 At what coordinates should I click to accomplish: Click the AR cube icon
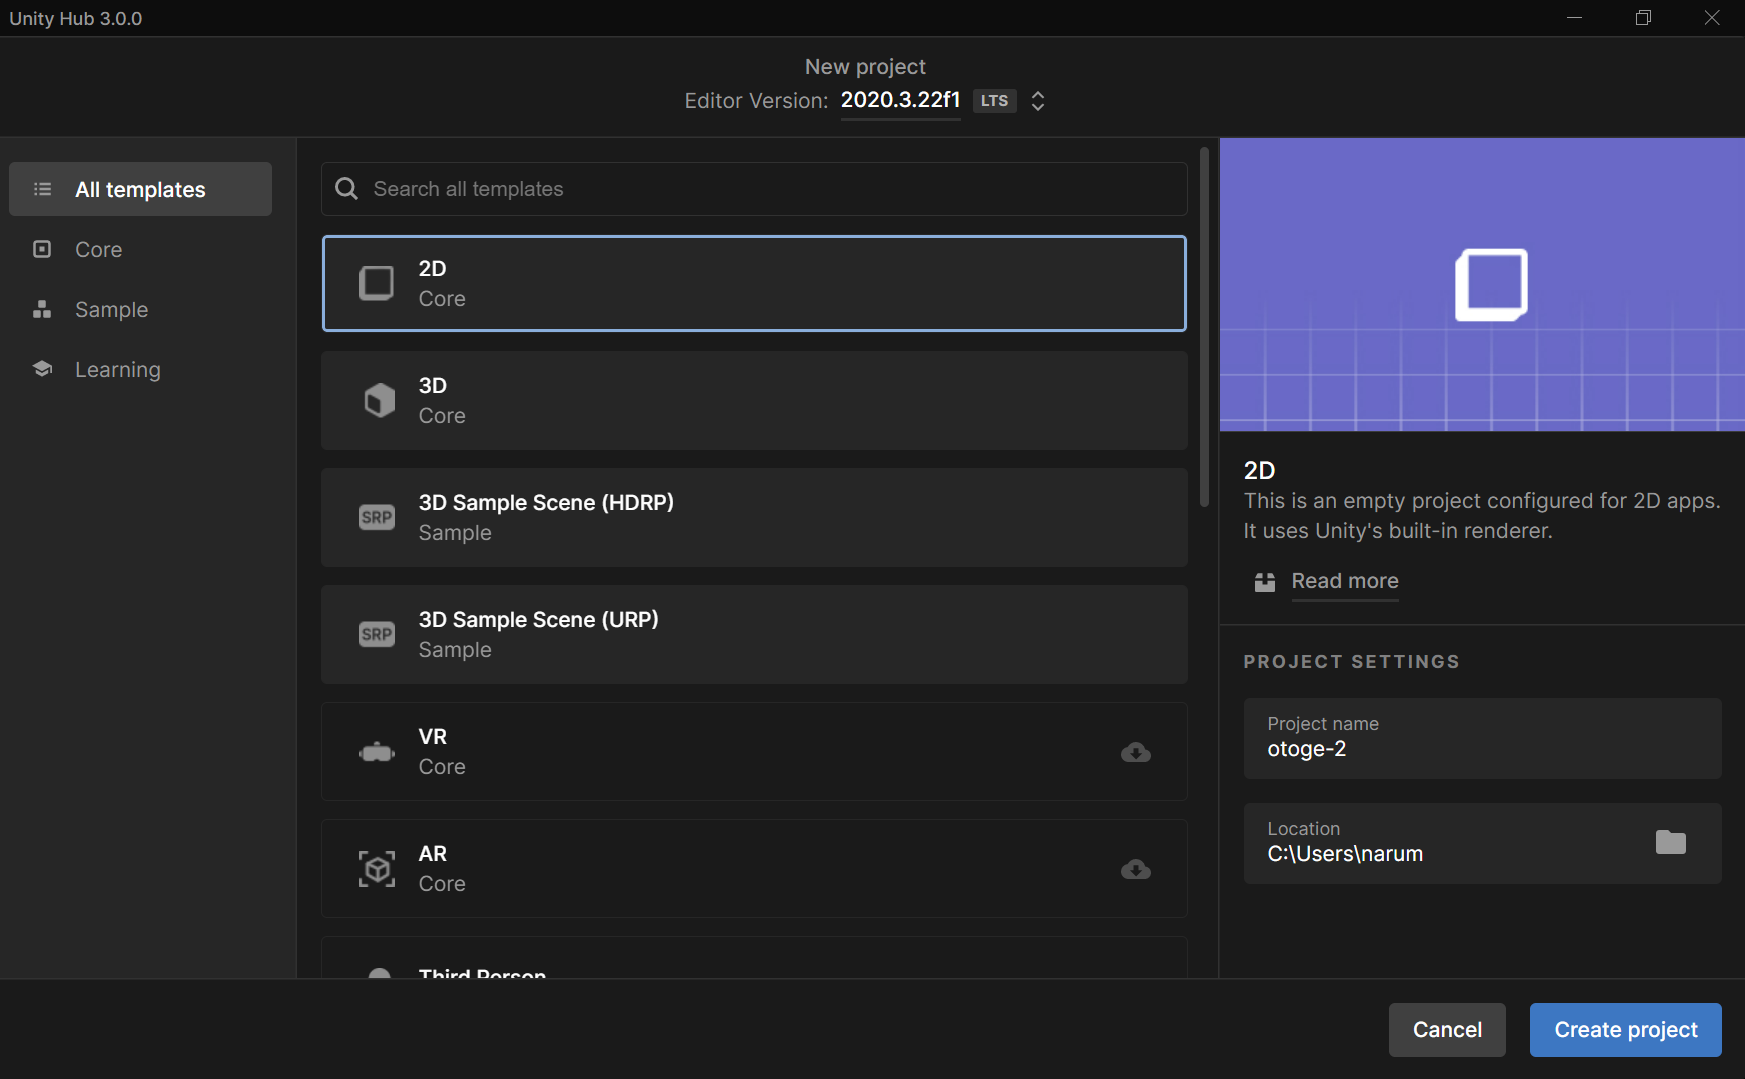click(x=377, y=869)
